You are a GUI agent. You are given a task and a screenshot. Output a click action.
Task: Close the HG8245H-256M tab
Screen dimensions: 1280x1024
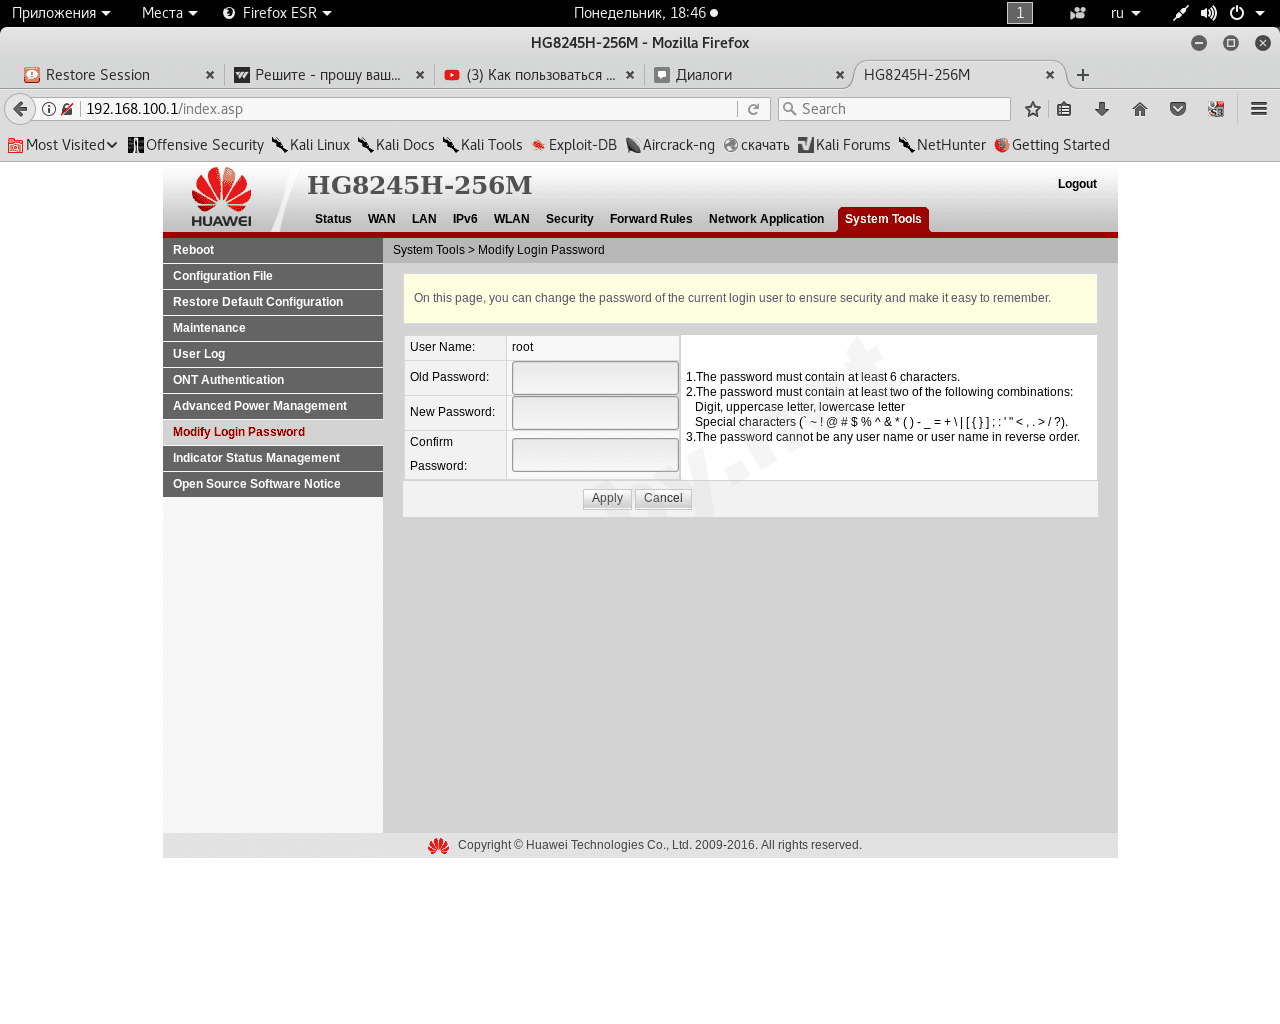[x=1050, y=75]
